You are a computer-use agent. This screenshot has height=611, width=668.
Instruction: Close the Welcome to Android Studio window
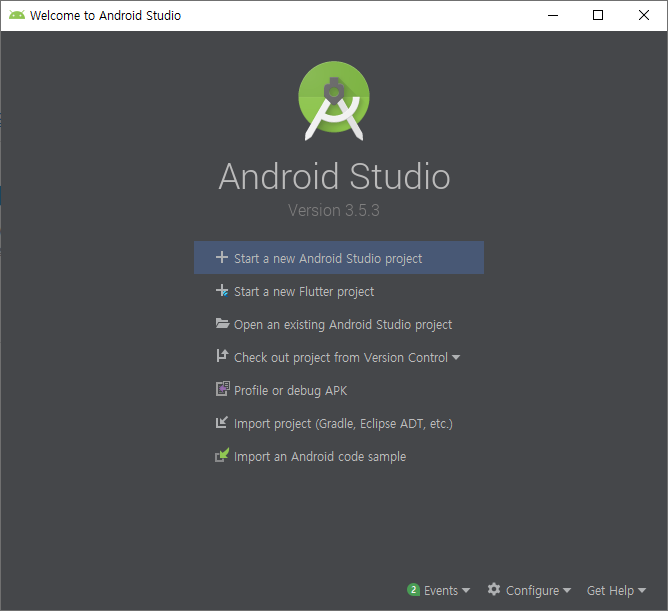coord(644,15)
